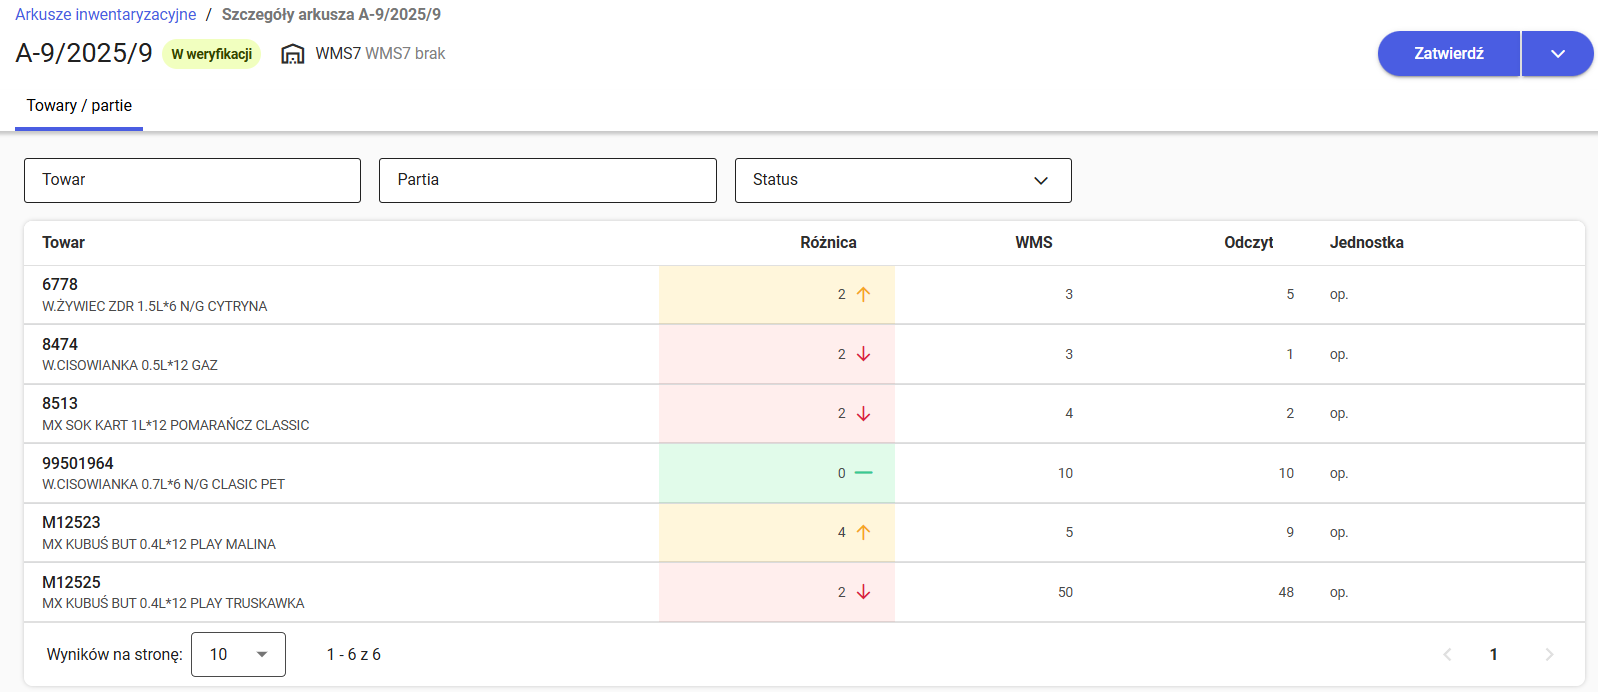Click the Różnica column header
This screenshot has width=1598, height=692.
(x=828, y=243)
